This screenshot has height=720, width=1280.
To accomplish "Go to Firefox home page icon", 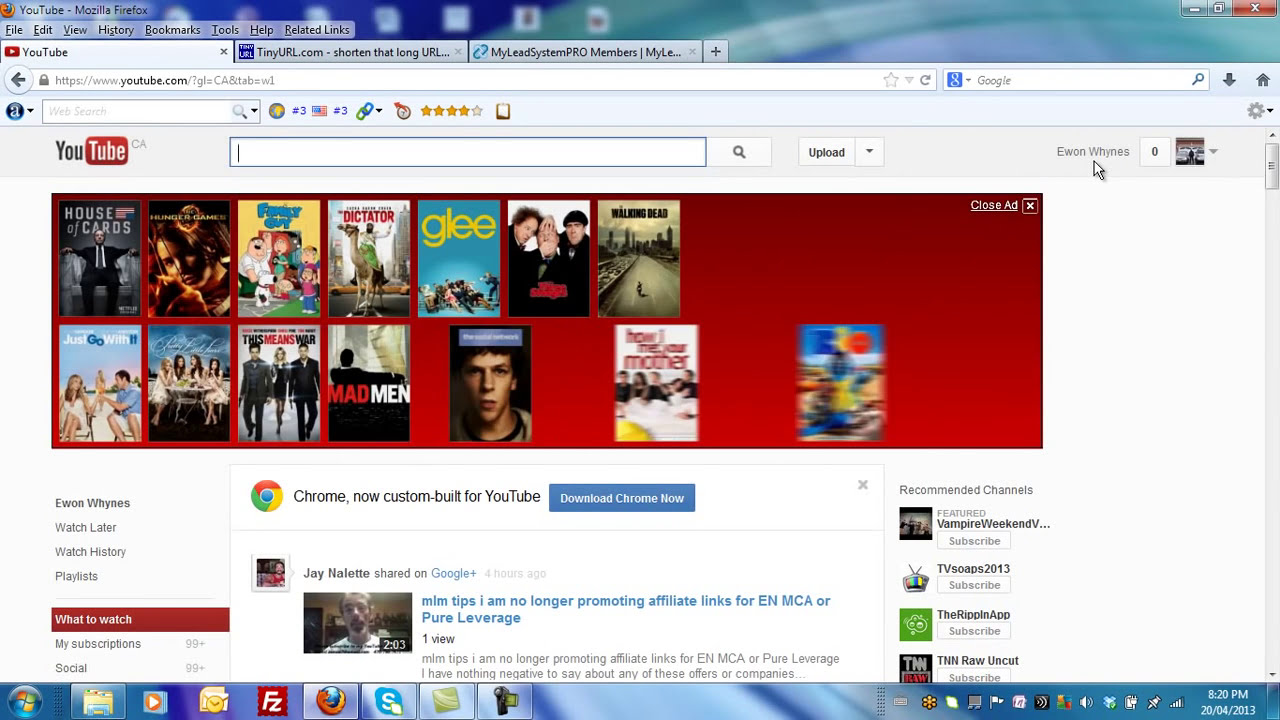I will tap(1263, 80).
